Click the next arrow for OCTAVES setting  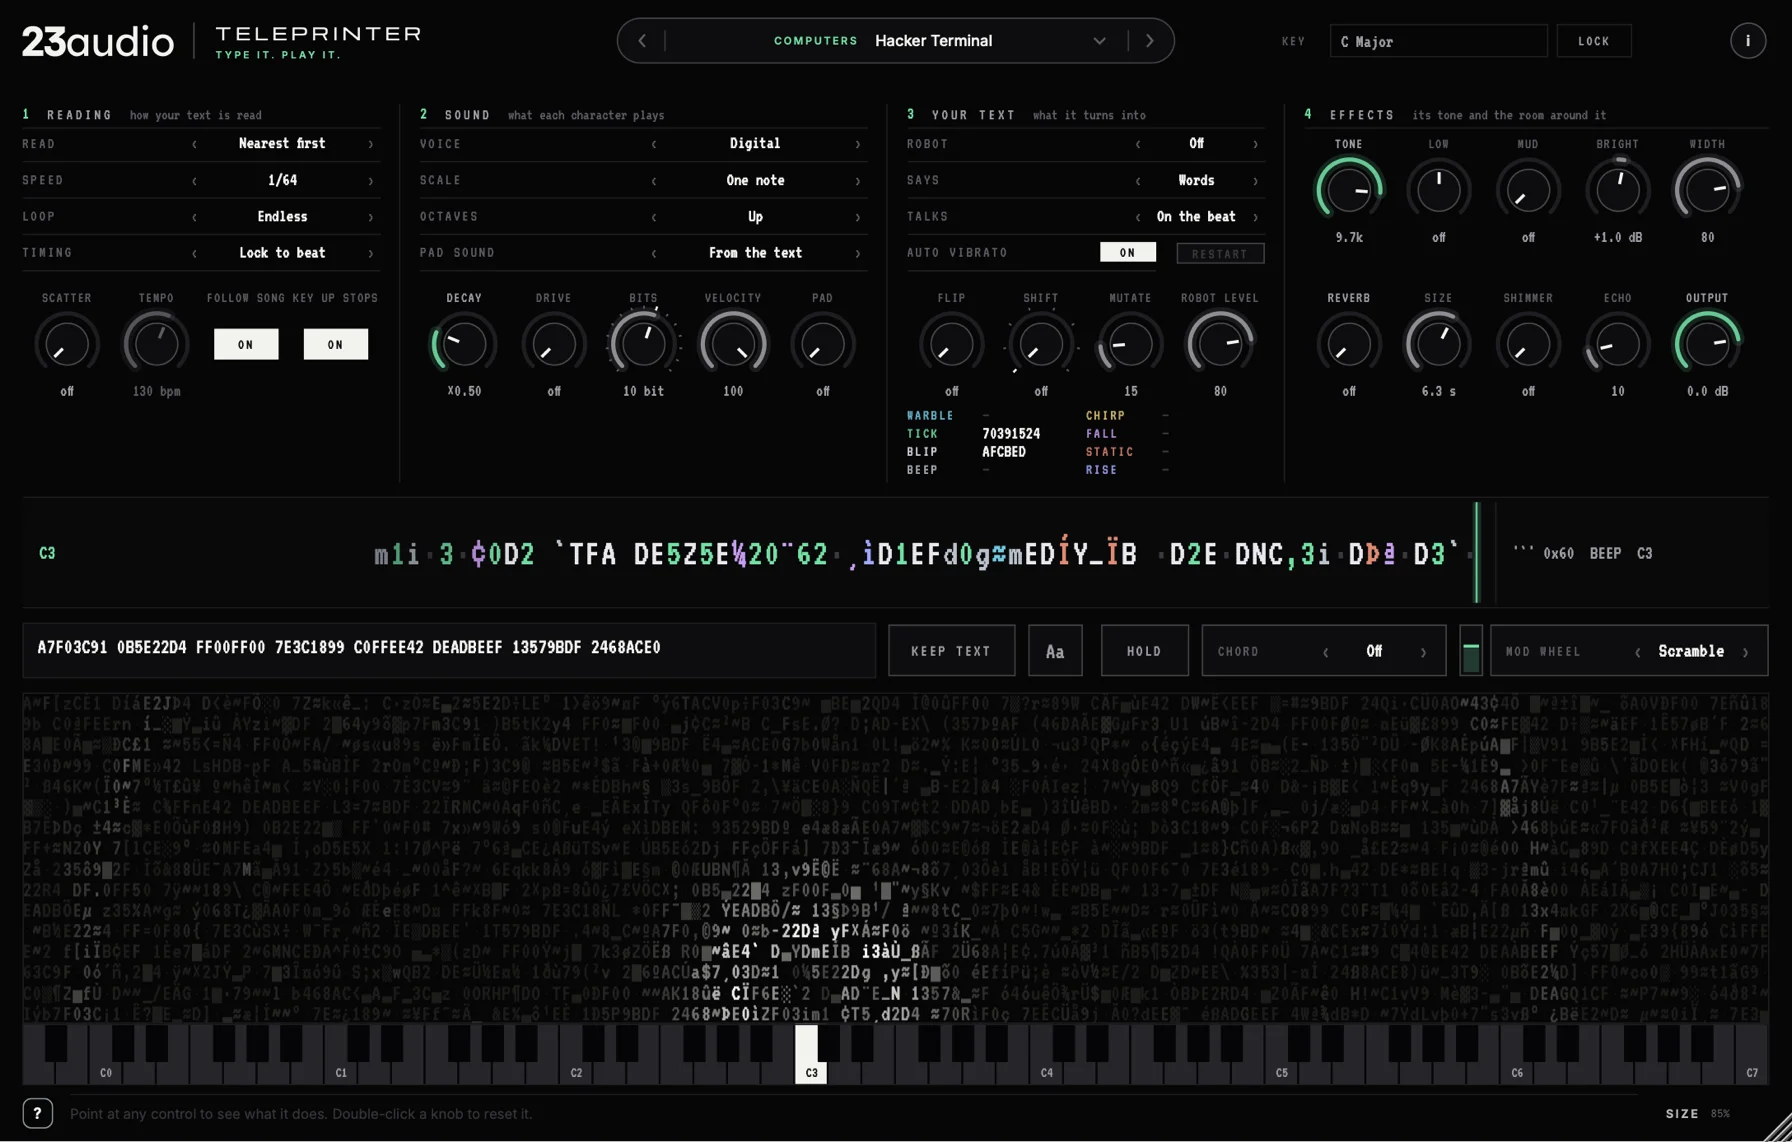857,217
